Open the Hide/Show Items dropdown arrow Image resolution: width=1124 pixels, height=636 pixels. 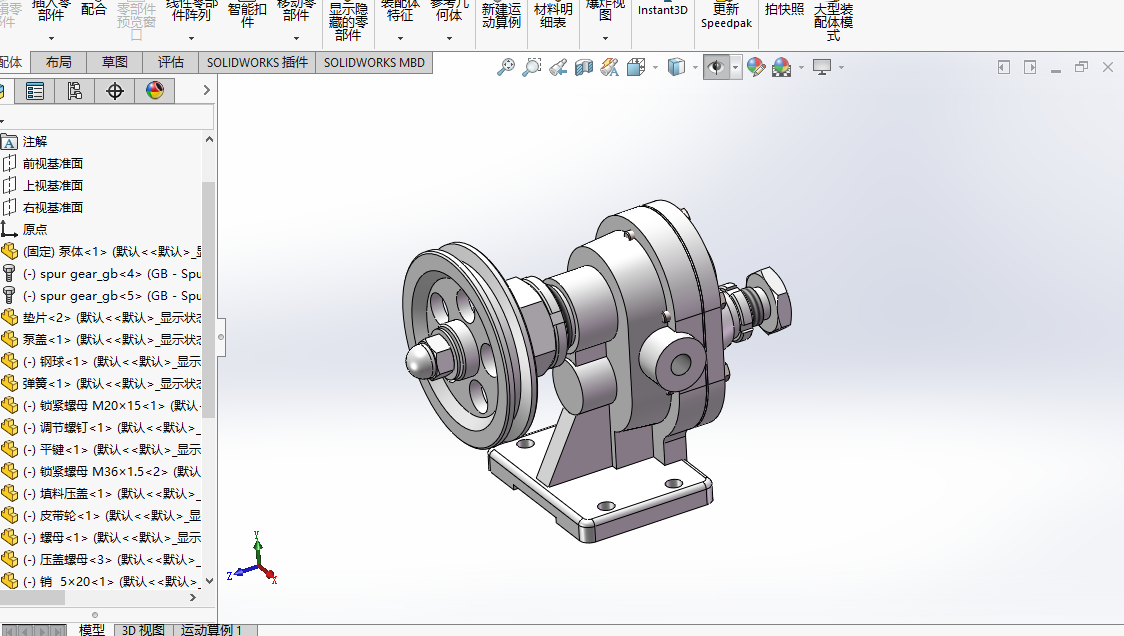[735, 67]
